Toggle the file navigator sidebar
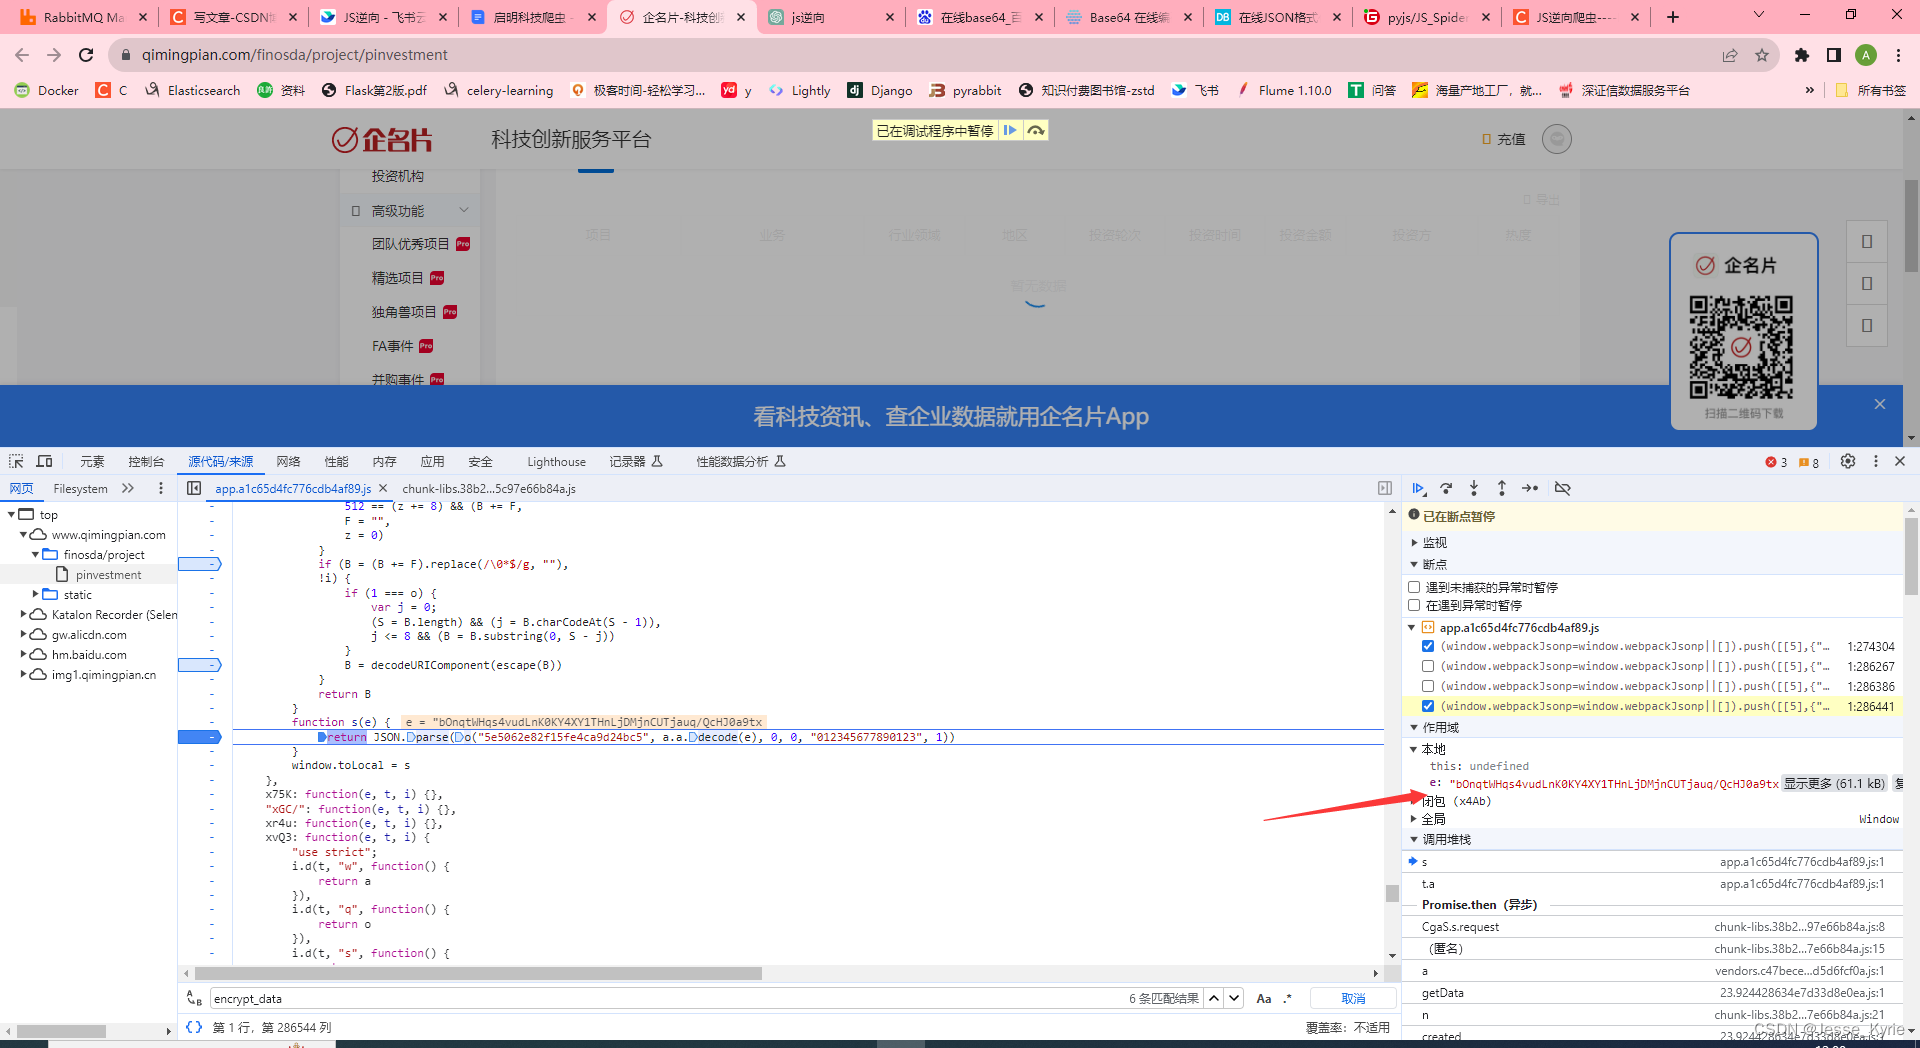The height and width of the screenshot is (1048, 1920). pyautogui.click(x=194, y=488)
